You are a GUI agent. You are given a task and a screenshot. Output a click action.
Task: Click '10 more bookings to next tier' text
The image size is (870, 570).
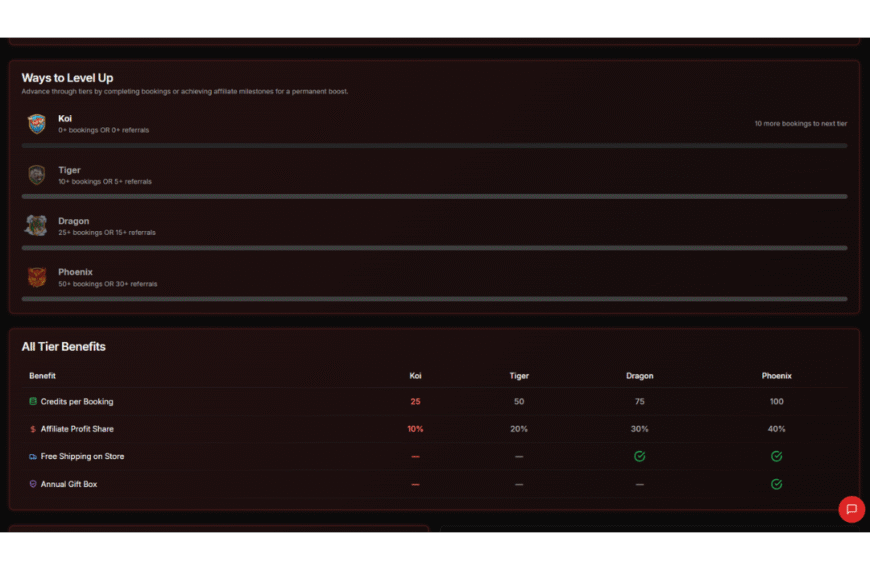800,124
